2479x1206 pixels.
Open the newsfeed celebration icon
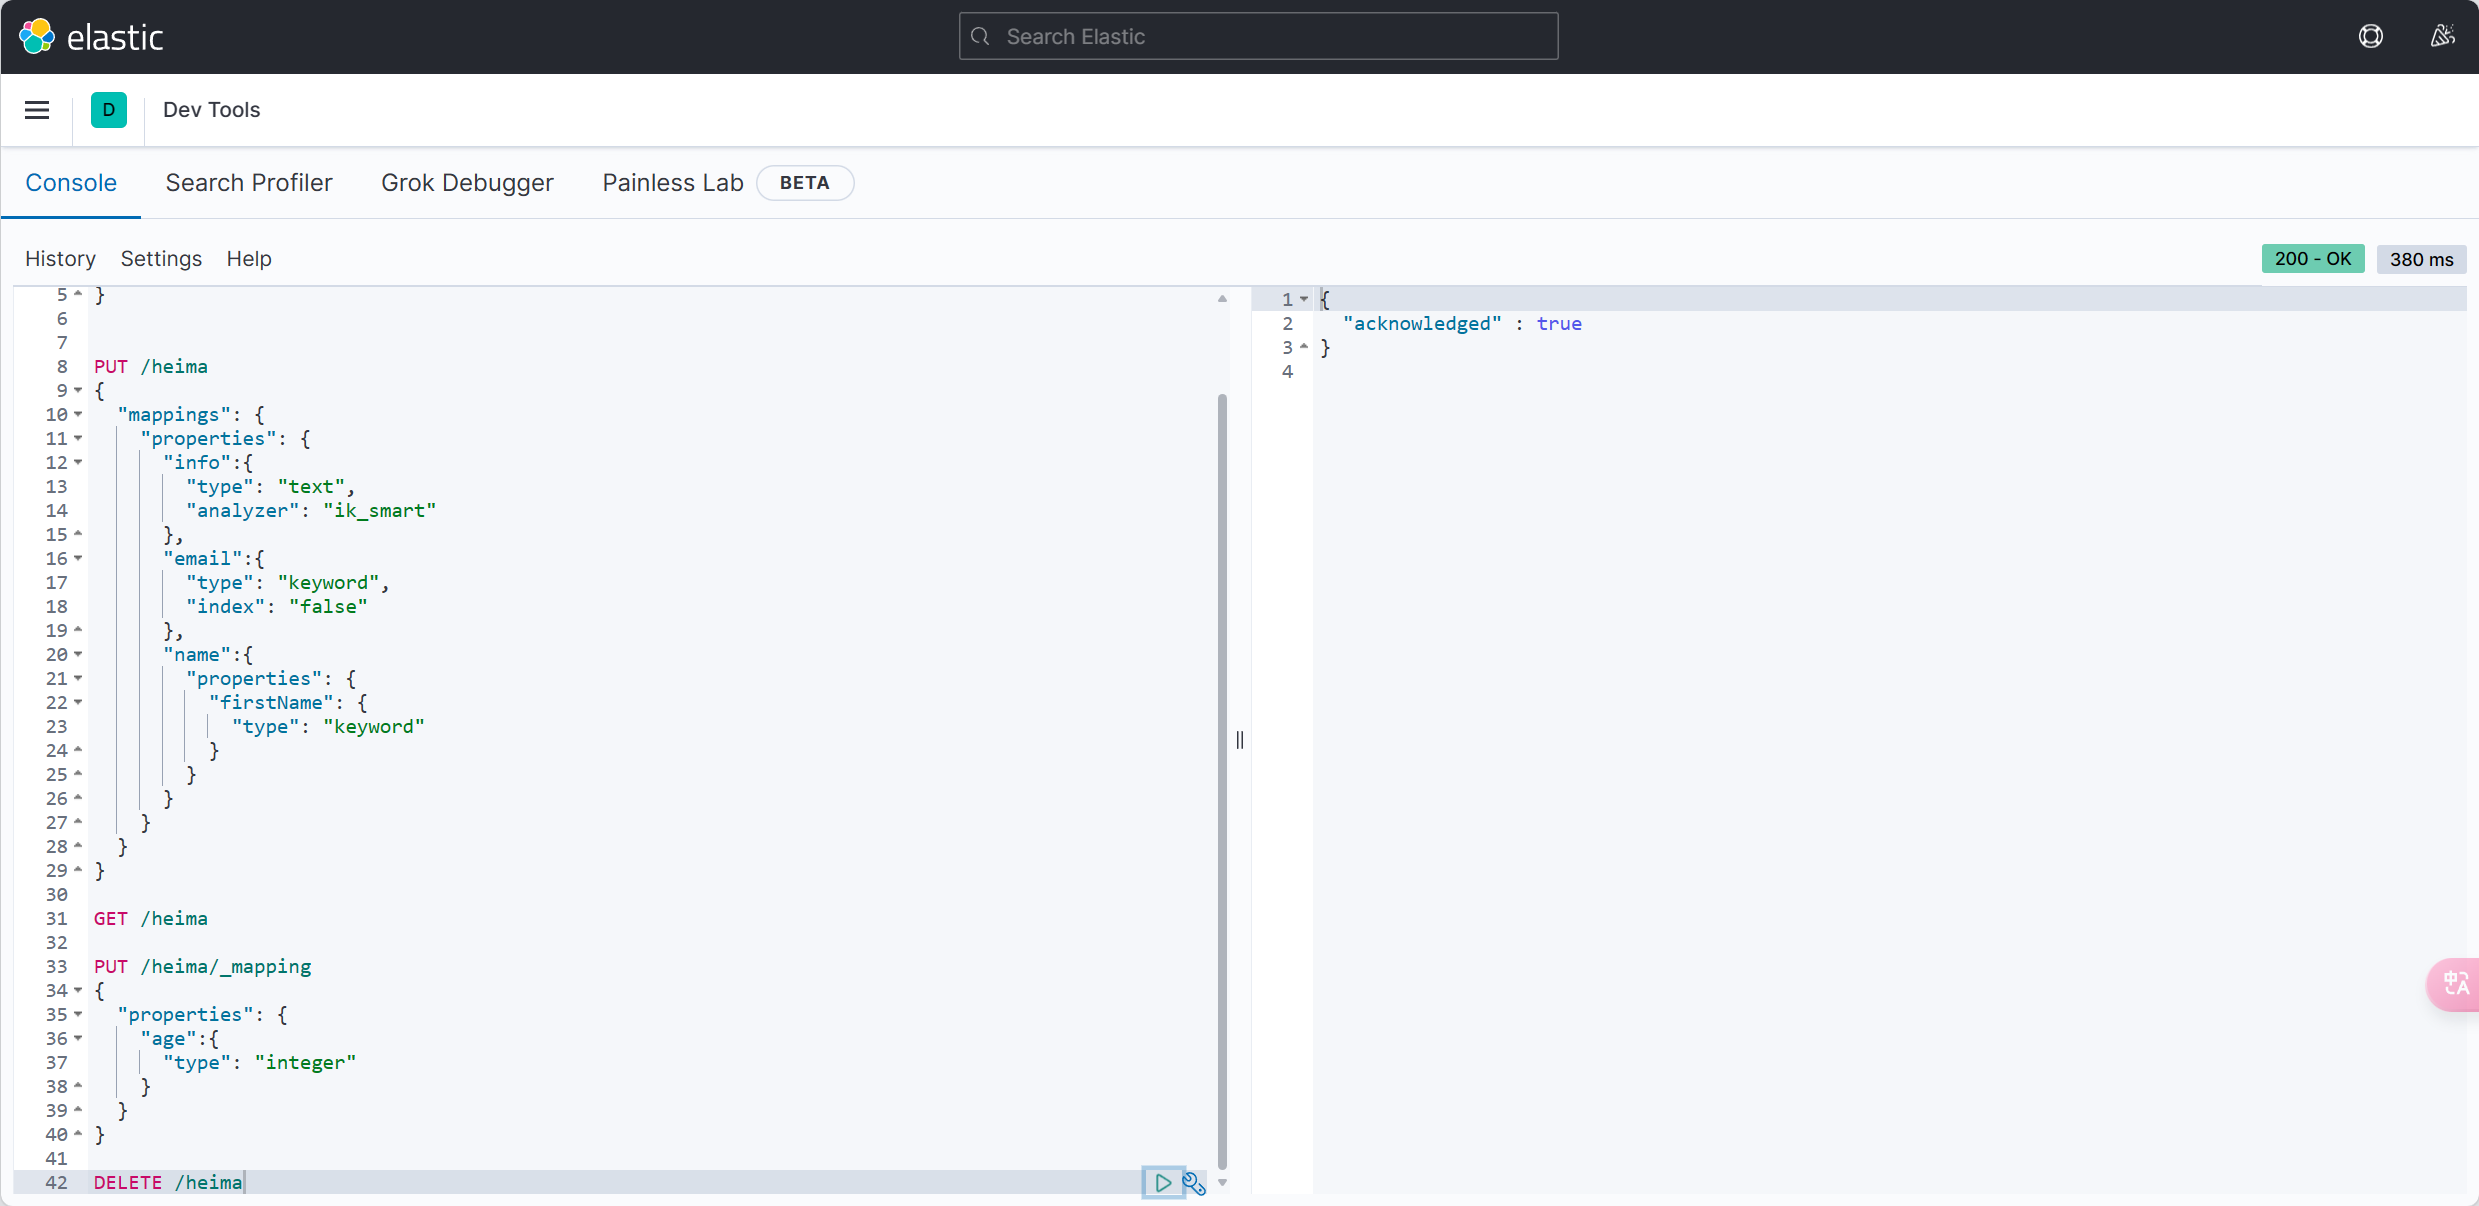(2442, 37)
